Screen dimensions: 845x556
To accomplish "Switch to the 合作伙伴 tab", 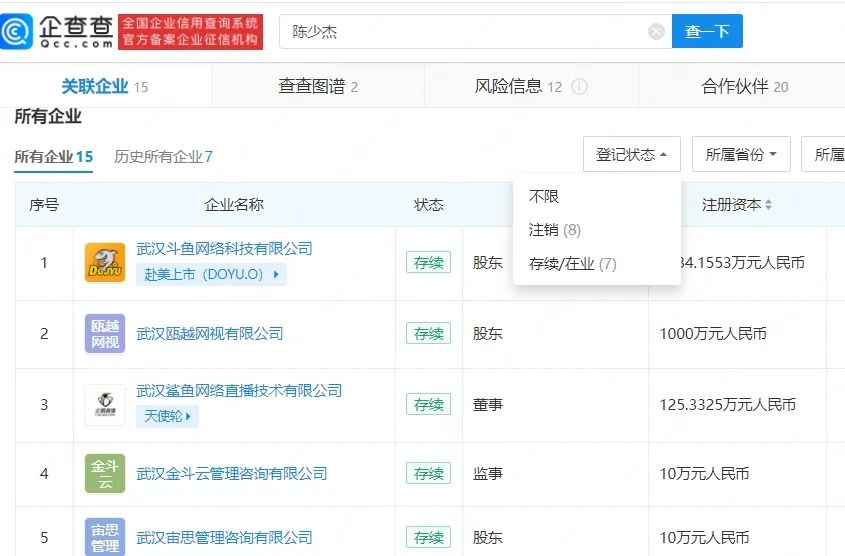I will 744,86.
